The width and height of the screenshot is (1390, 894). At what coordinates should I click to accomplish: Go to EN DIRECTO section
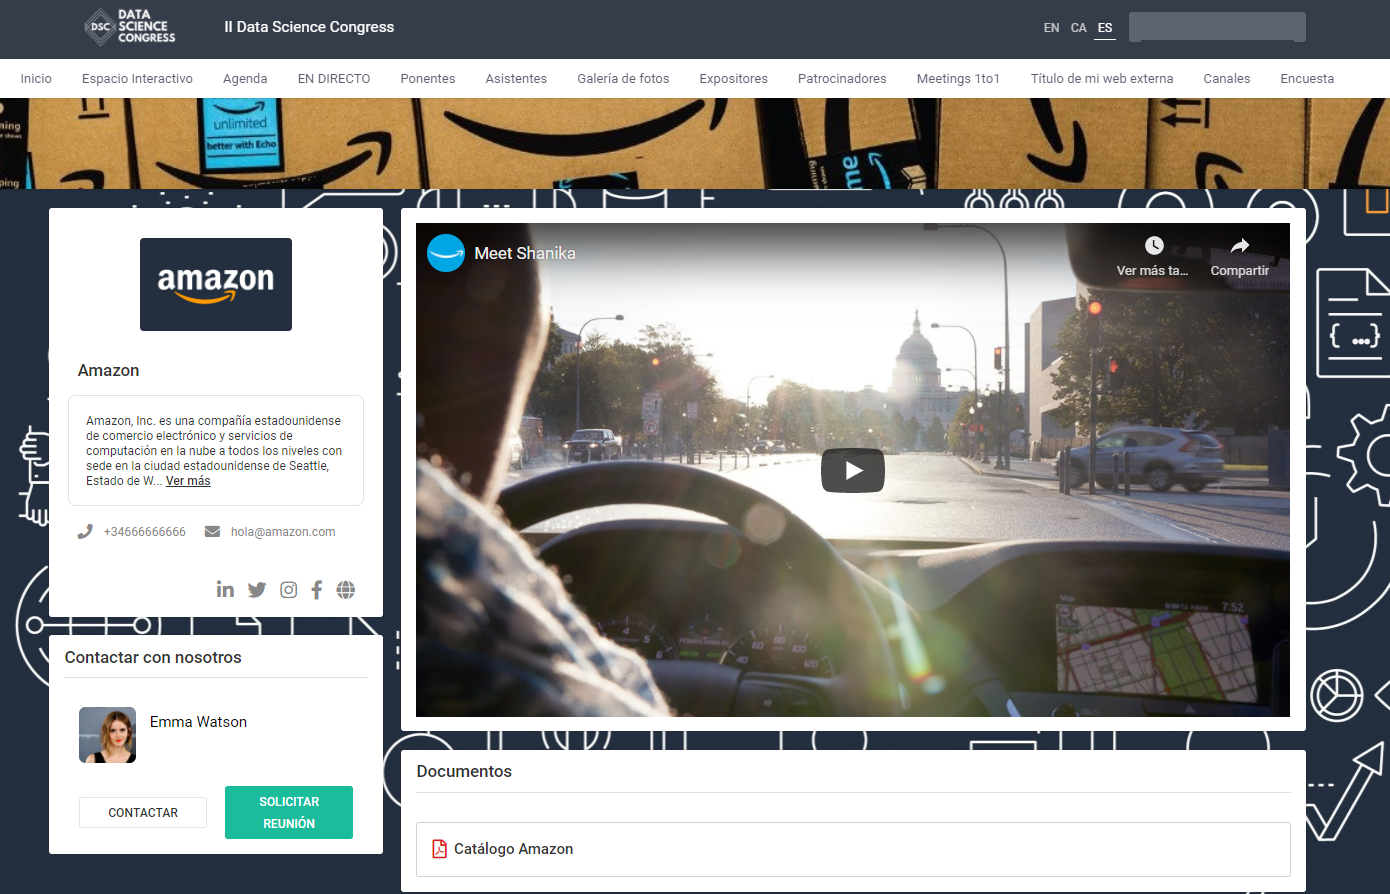click(x=334, y=79)
